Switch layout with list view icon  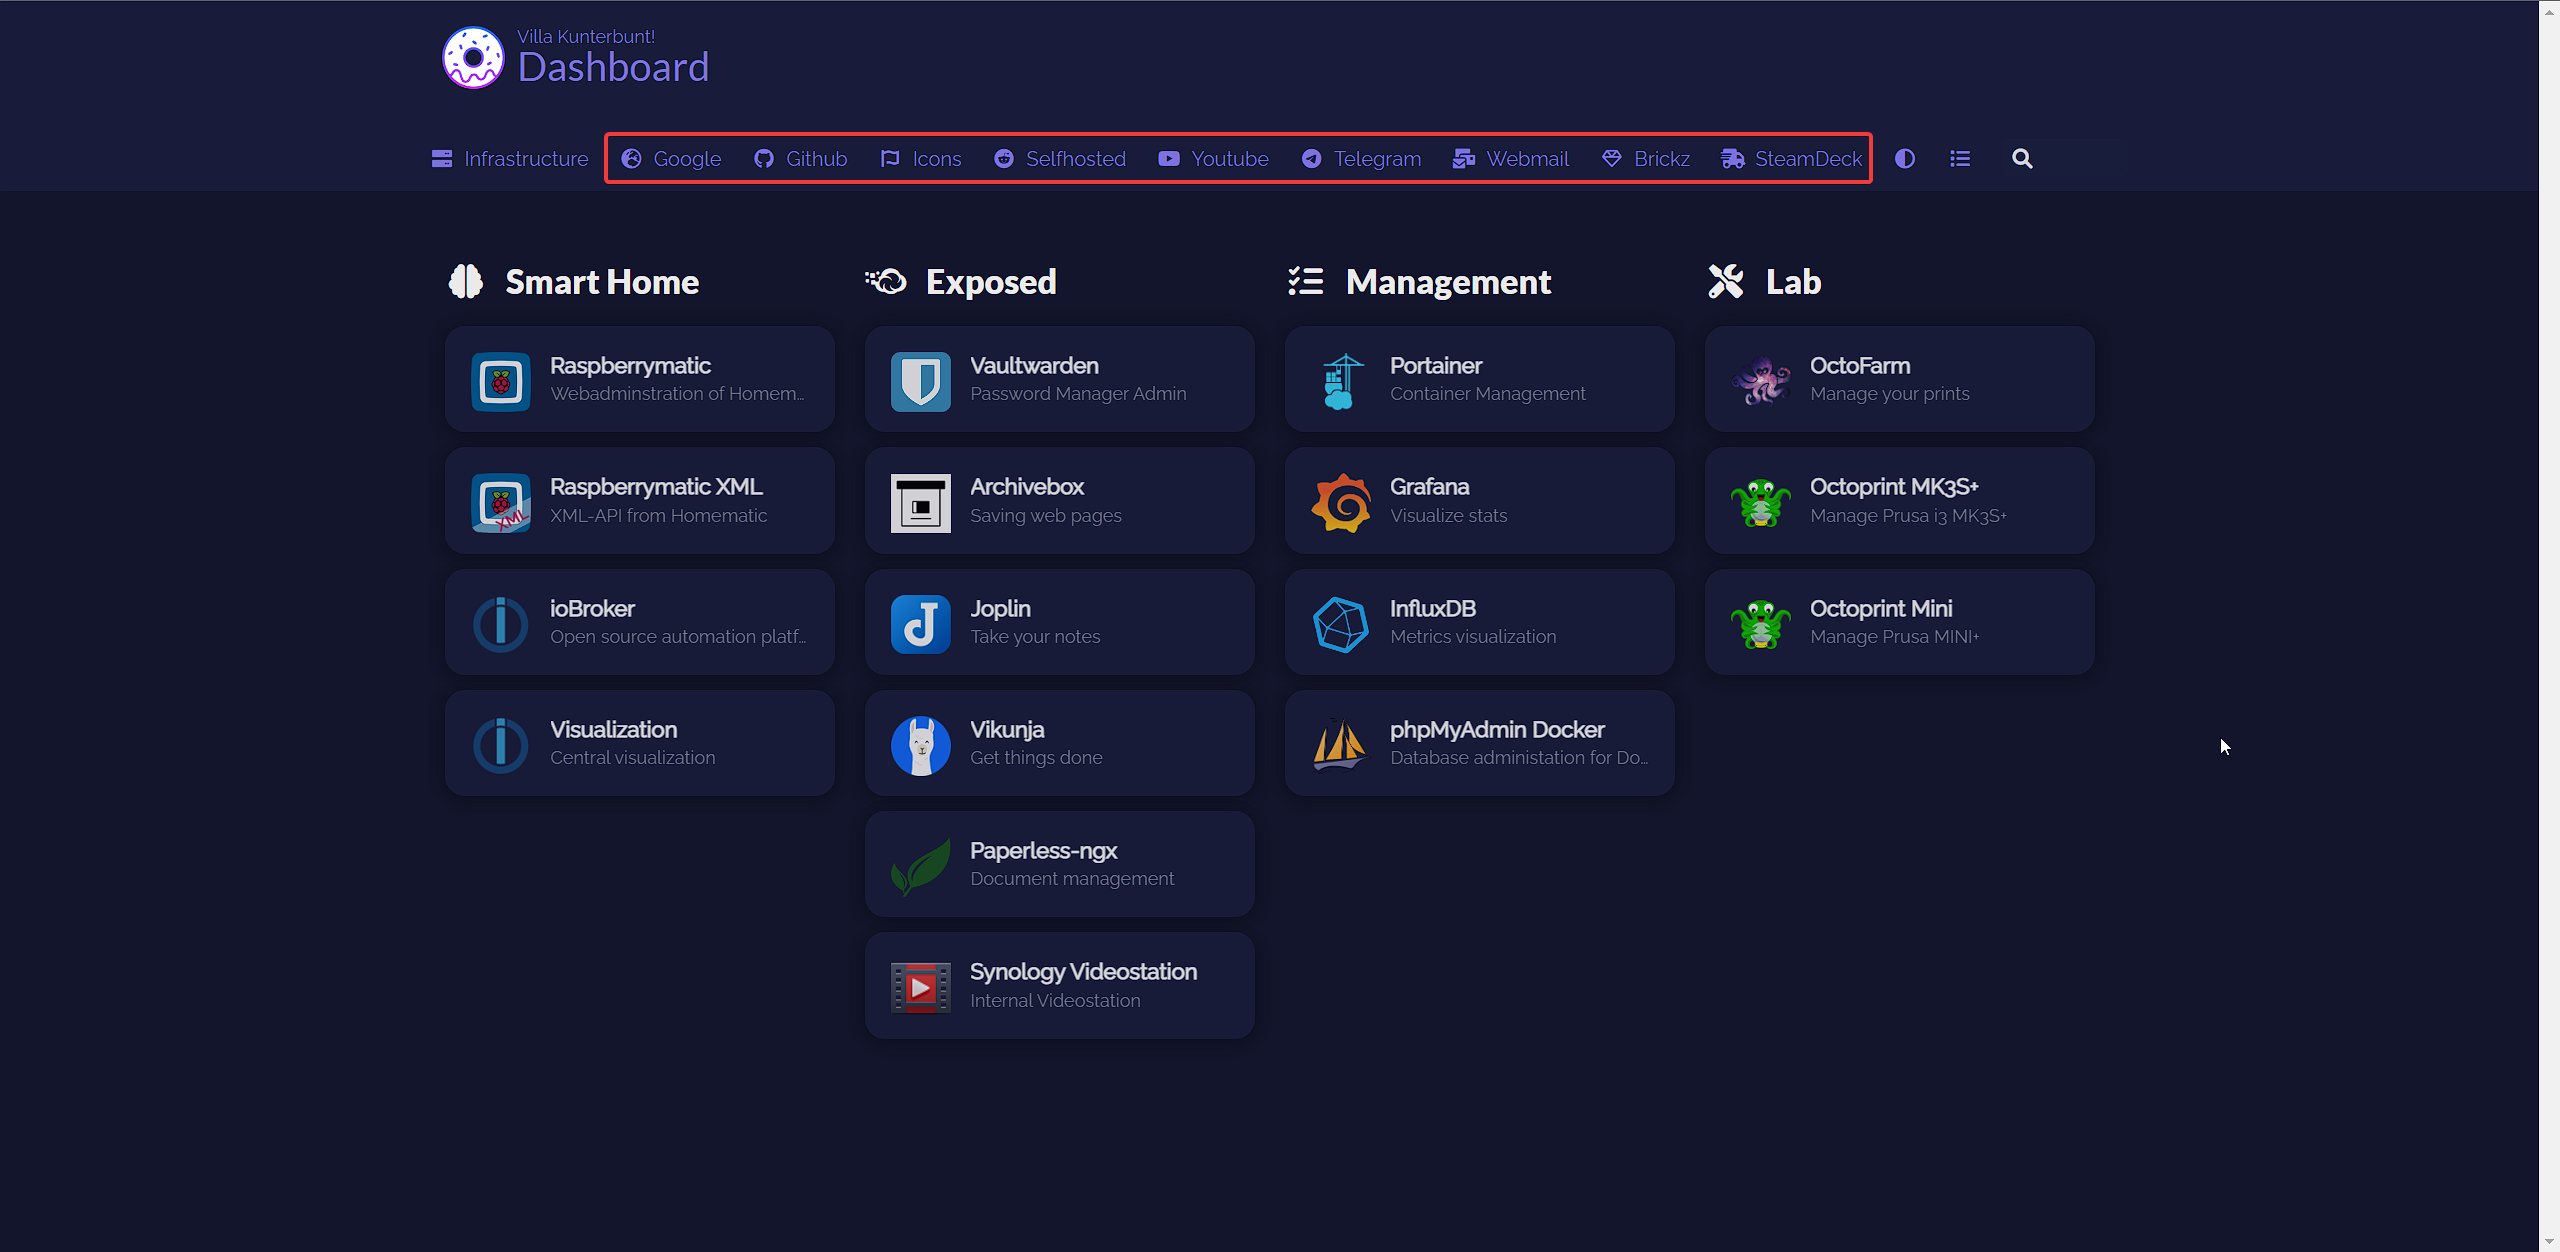tap(1959, 159)
